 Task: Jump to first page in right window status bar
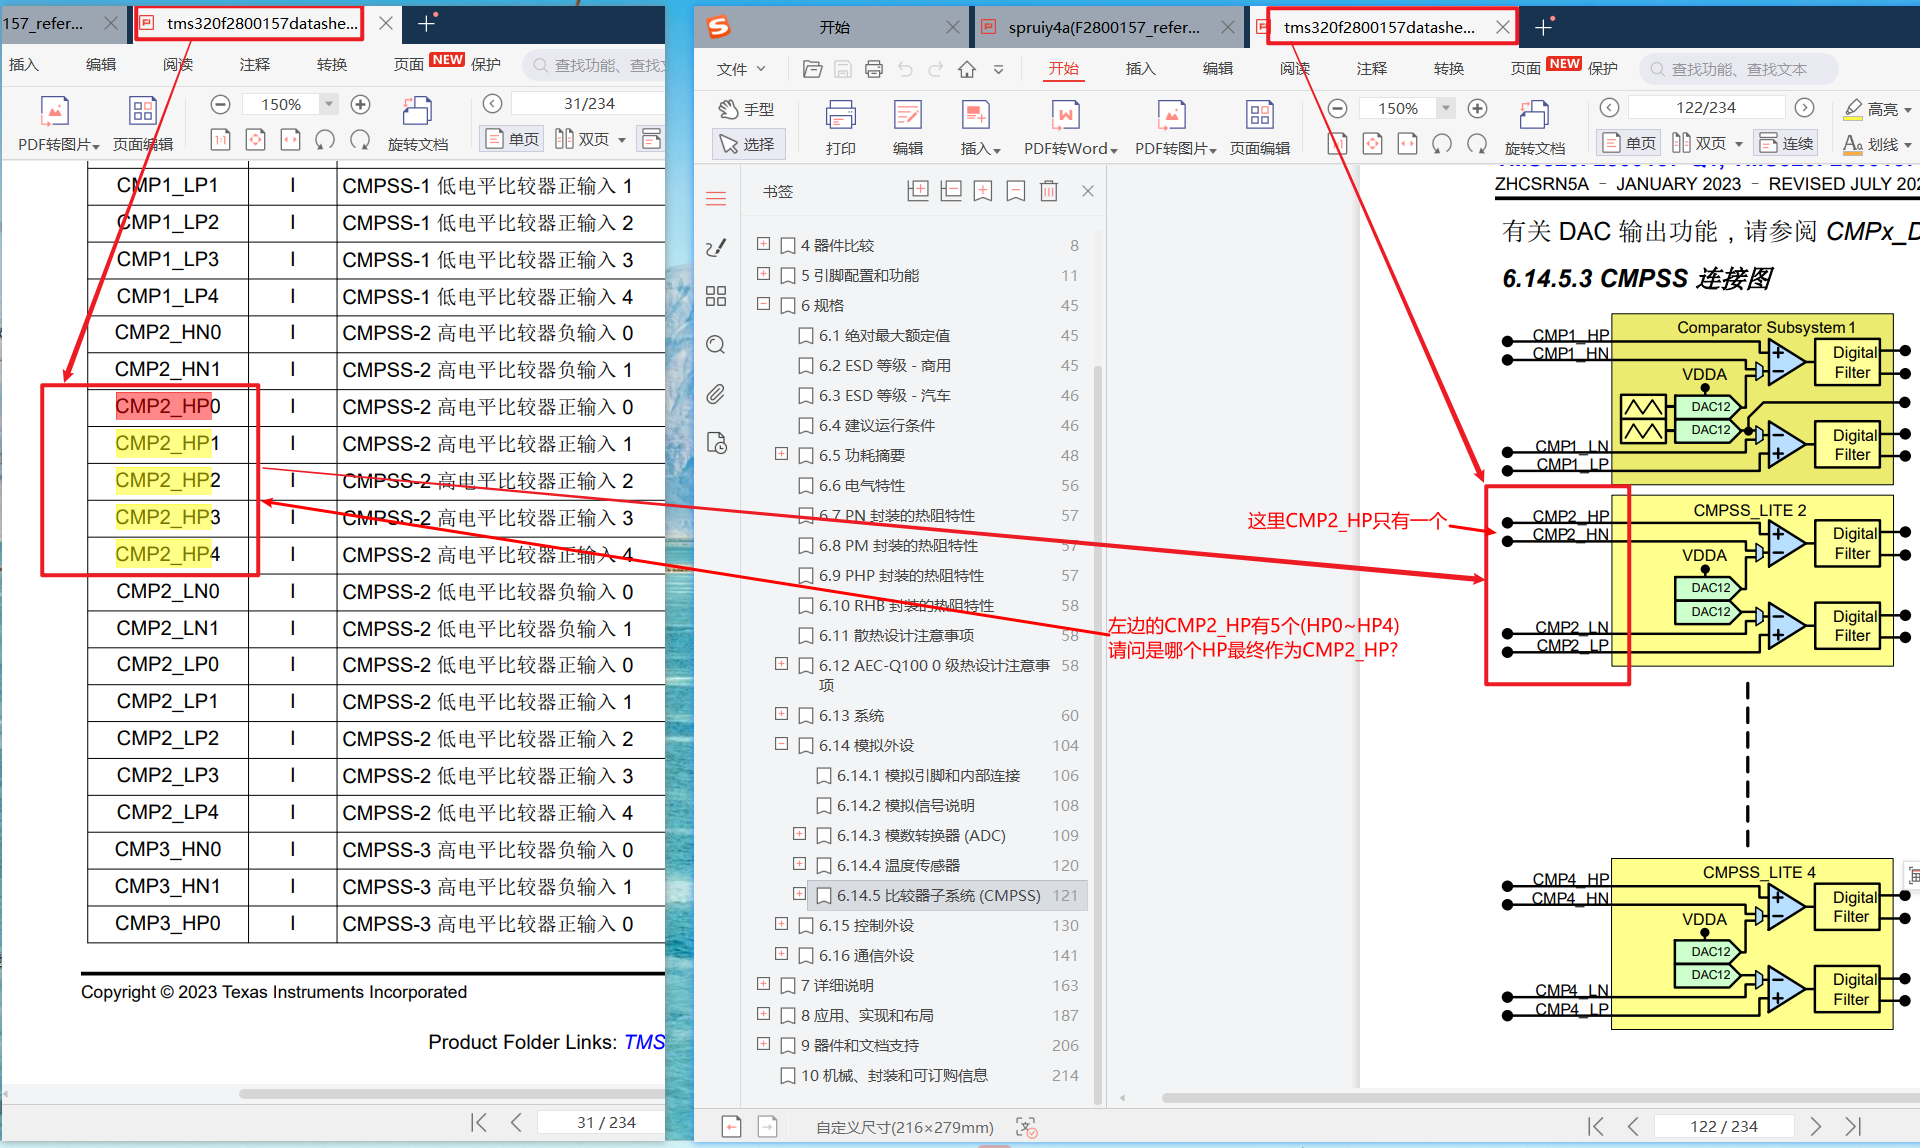click(x=1596, y=1126)
